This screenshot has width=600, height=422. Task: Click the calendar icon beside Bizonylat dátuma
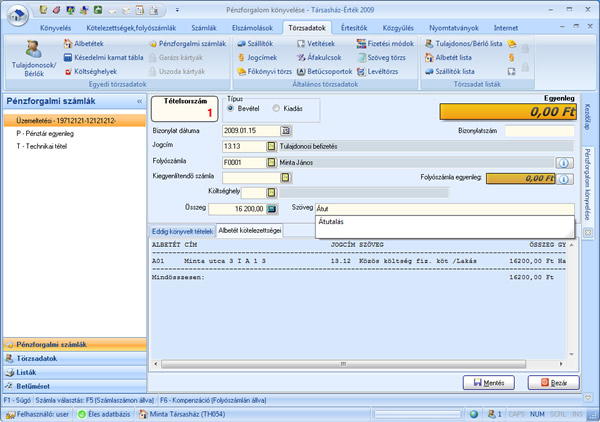click(286, 130)
